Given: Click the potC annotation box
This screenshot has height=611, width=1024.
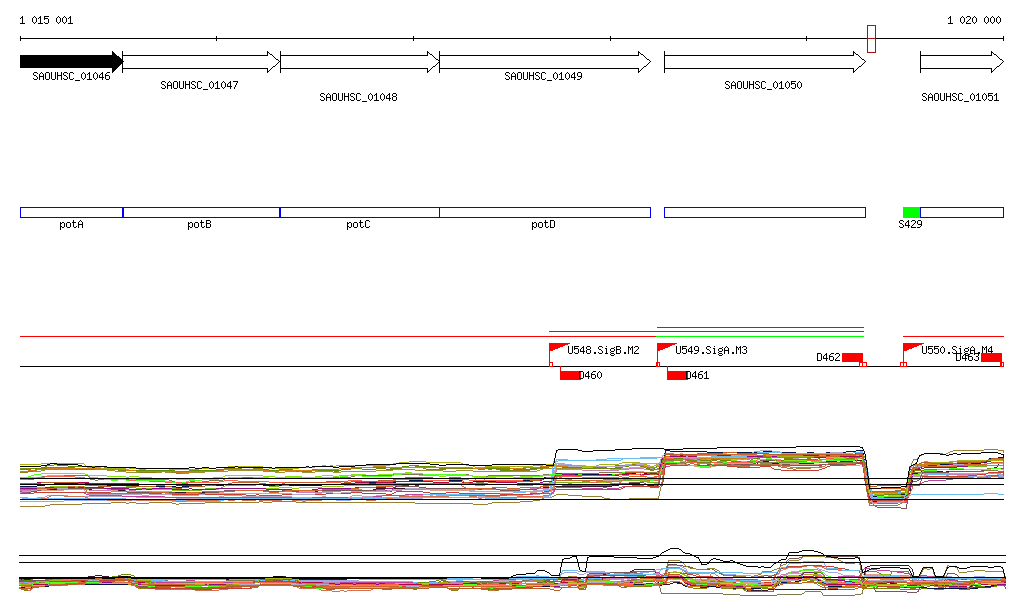Looking at the screenshot, I should coord(359,212).
